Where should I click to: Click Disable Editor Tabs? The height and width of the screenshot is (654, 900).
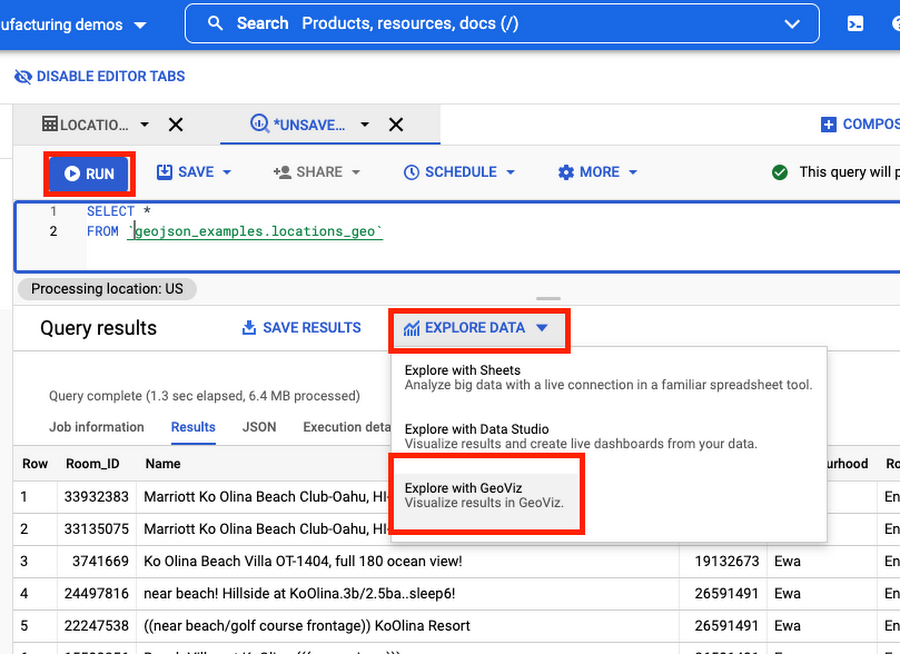(100, 76)
